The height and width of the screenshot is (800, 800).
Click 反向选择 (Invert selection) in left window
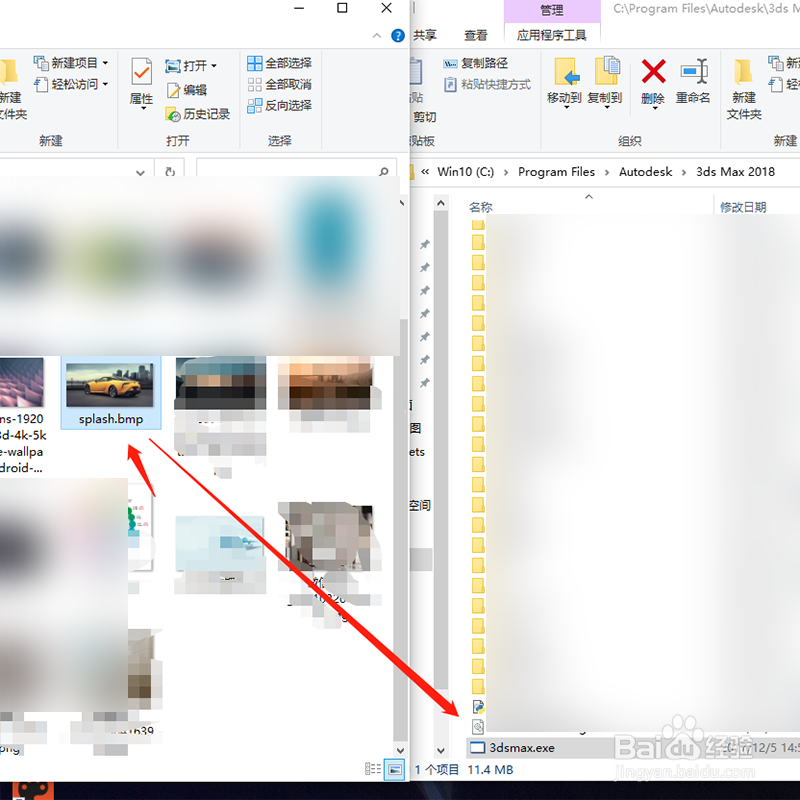coord(279,106)
